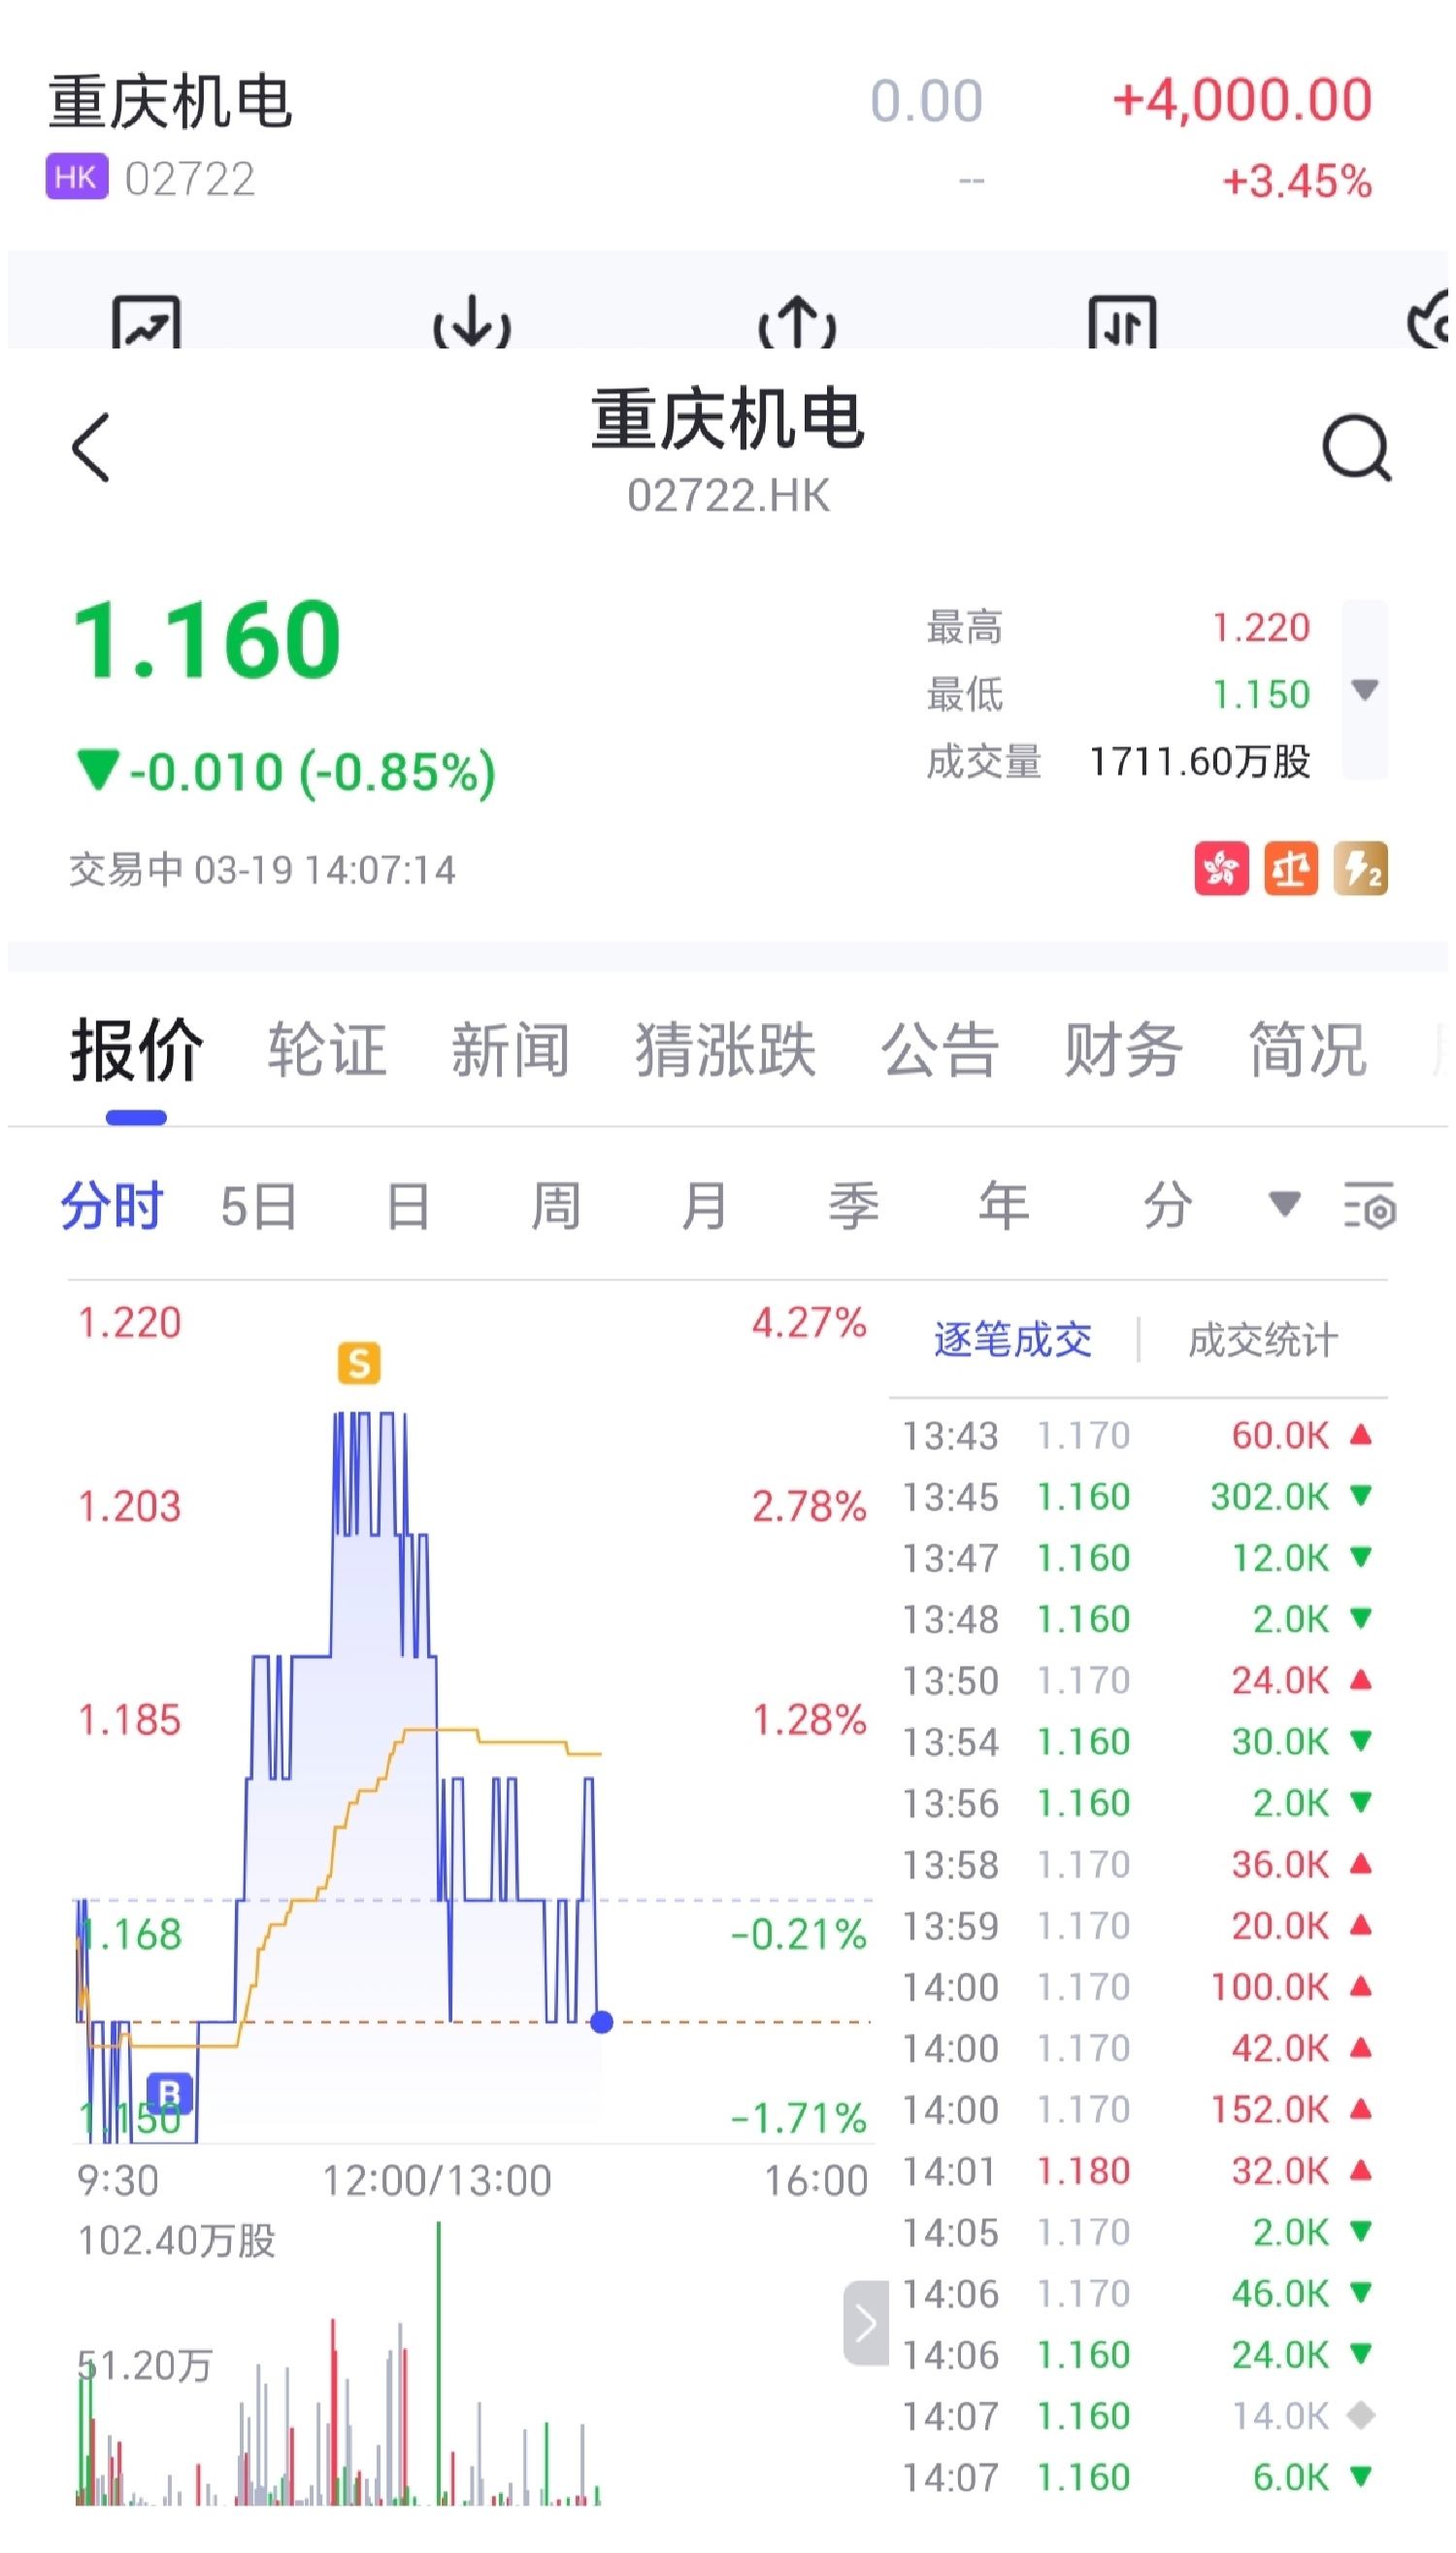Tap the current price 1.160
Viewport: 1456px width, 2553px height.
[207, 638]
